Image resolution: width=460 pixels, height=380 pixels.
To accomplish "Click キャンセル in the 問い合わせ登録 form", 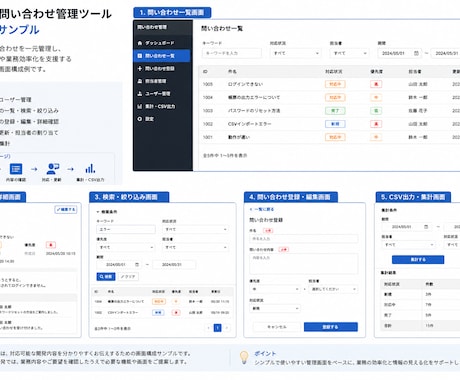I will click(x=277, y=327).
